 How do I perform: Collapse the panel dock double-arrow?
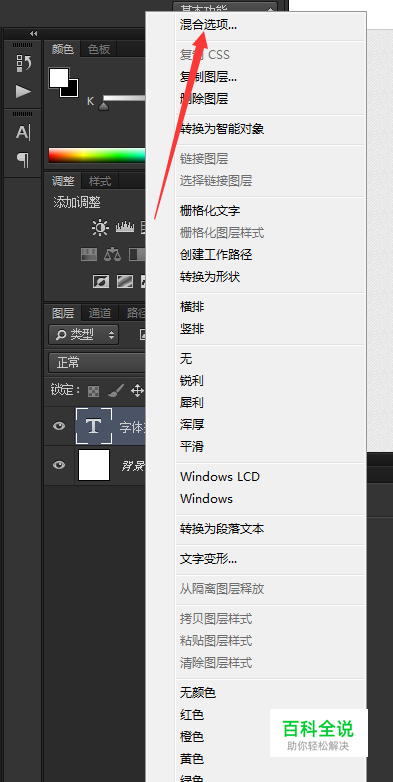tap(33, 33)
